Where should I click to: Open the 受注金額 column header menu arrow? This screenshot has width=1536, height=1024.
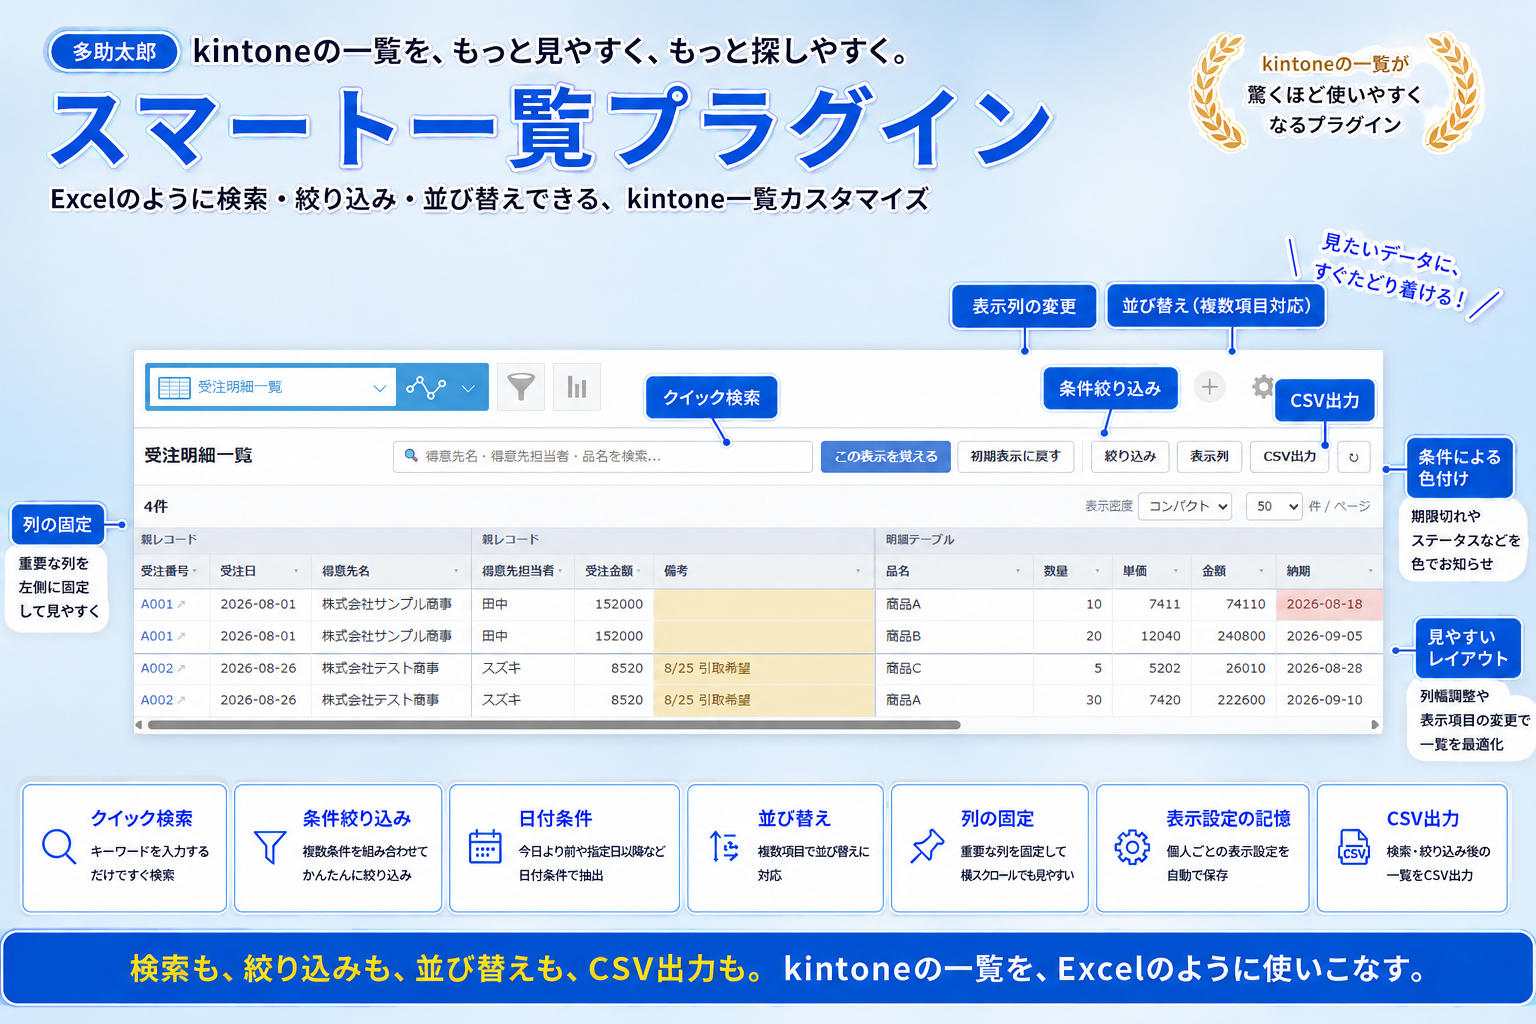coord(639,571)
